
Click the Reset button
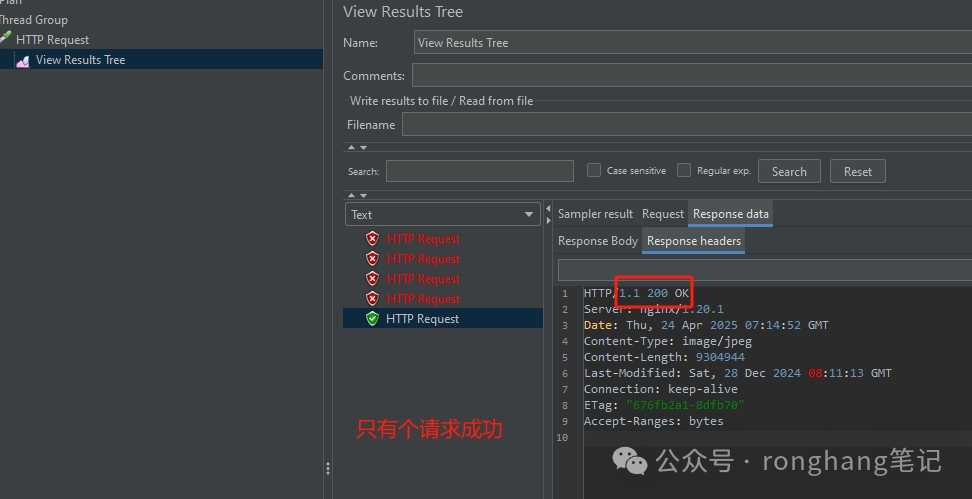coord(857,172)
